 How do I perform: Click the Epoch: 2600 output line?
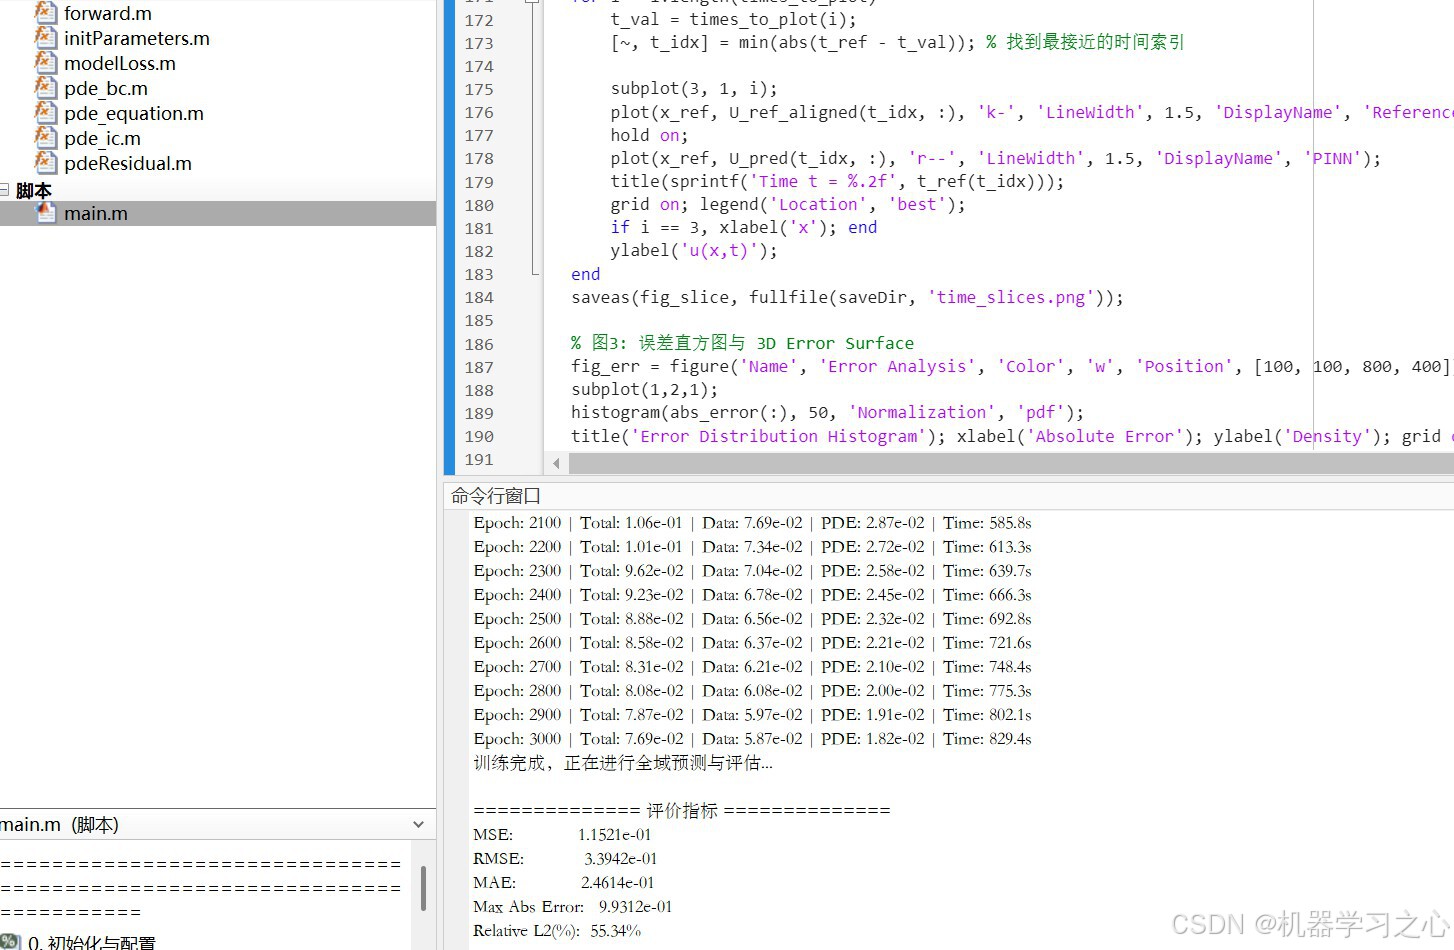[752, 643]
